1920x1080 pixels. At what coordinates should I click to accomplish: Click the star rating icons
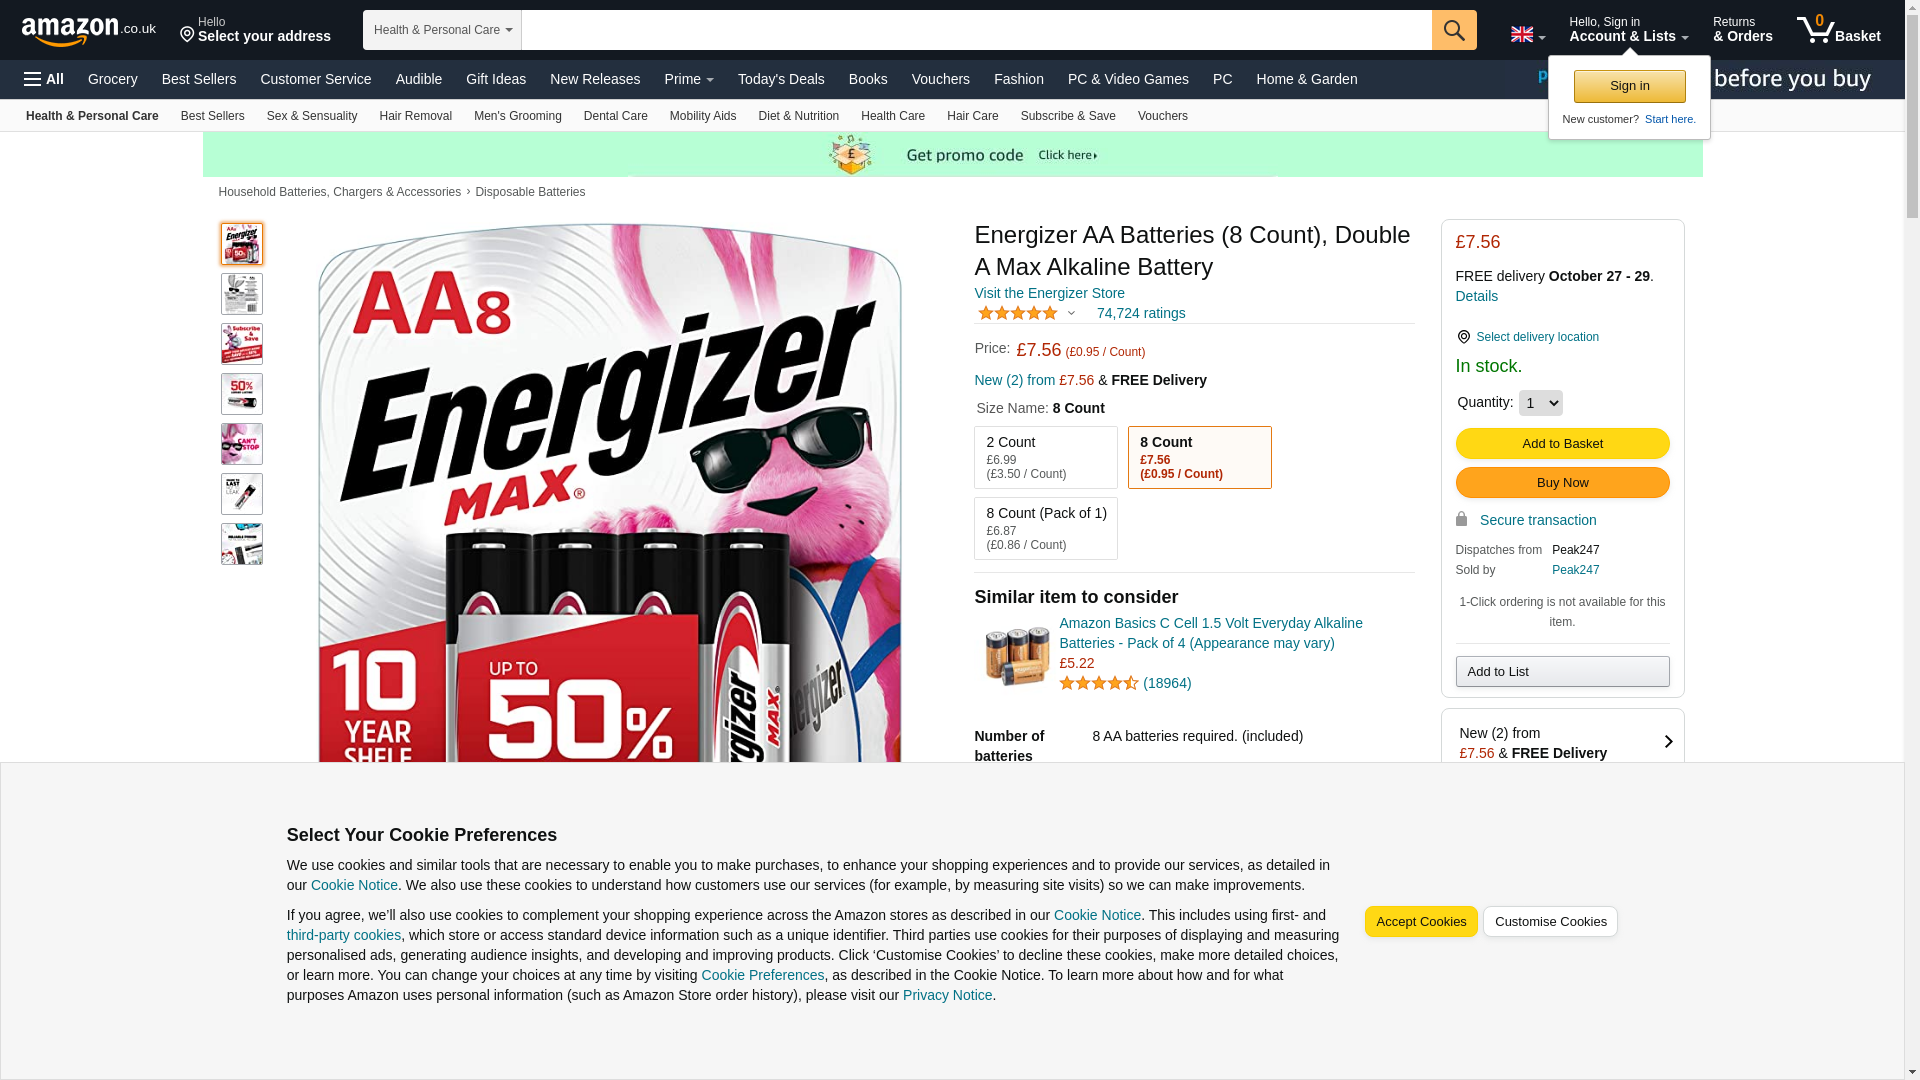pyautogui.click(x=1018, y=313)
